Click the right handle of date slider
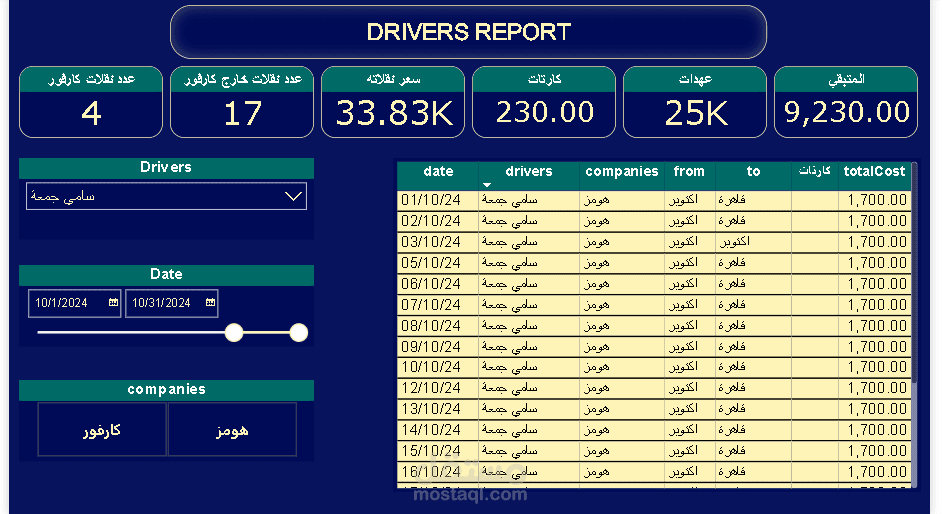Screen dimensions: 942x514 (x=299, y=332)
